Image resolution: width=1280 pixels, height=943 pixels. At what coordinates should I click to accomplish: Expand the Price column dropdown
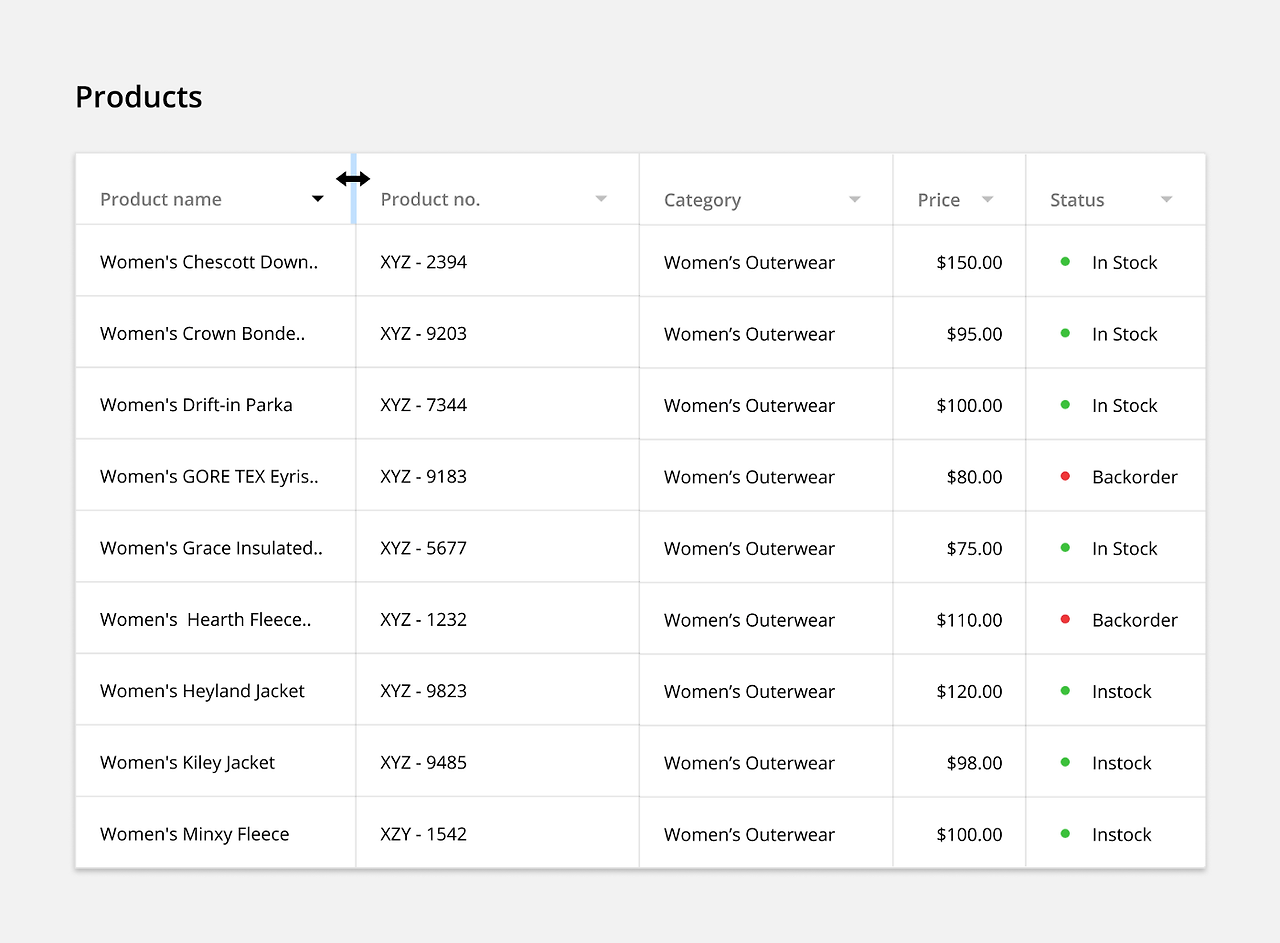[x=987, y=199]
